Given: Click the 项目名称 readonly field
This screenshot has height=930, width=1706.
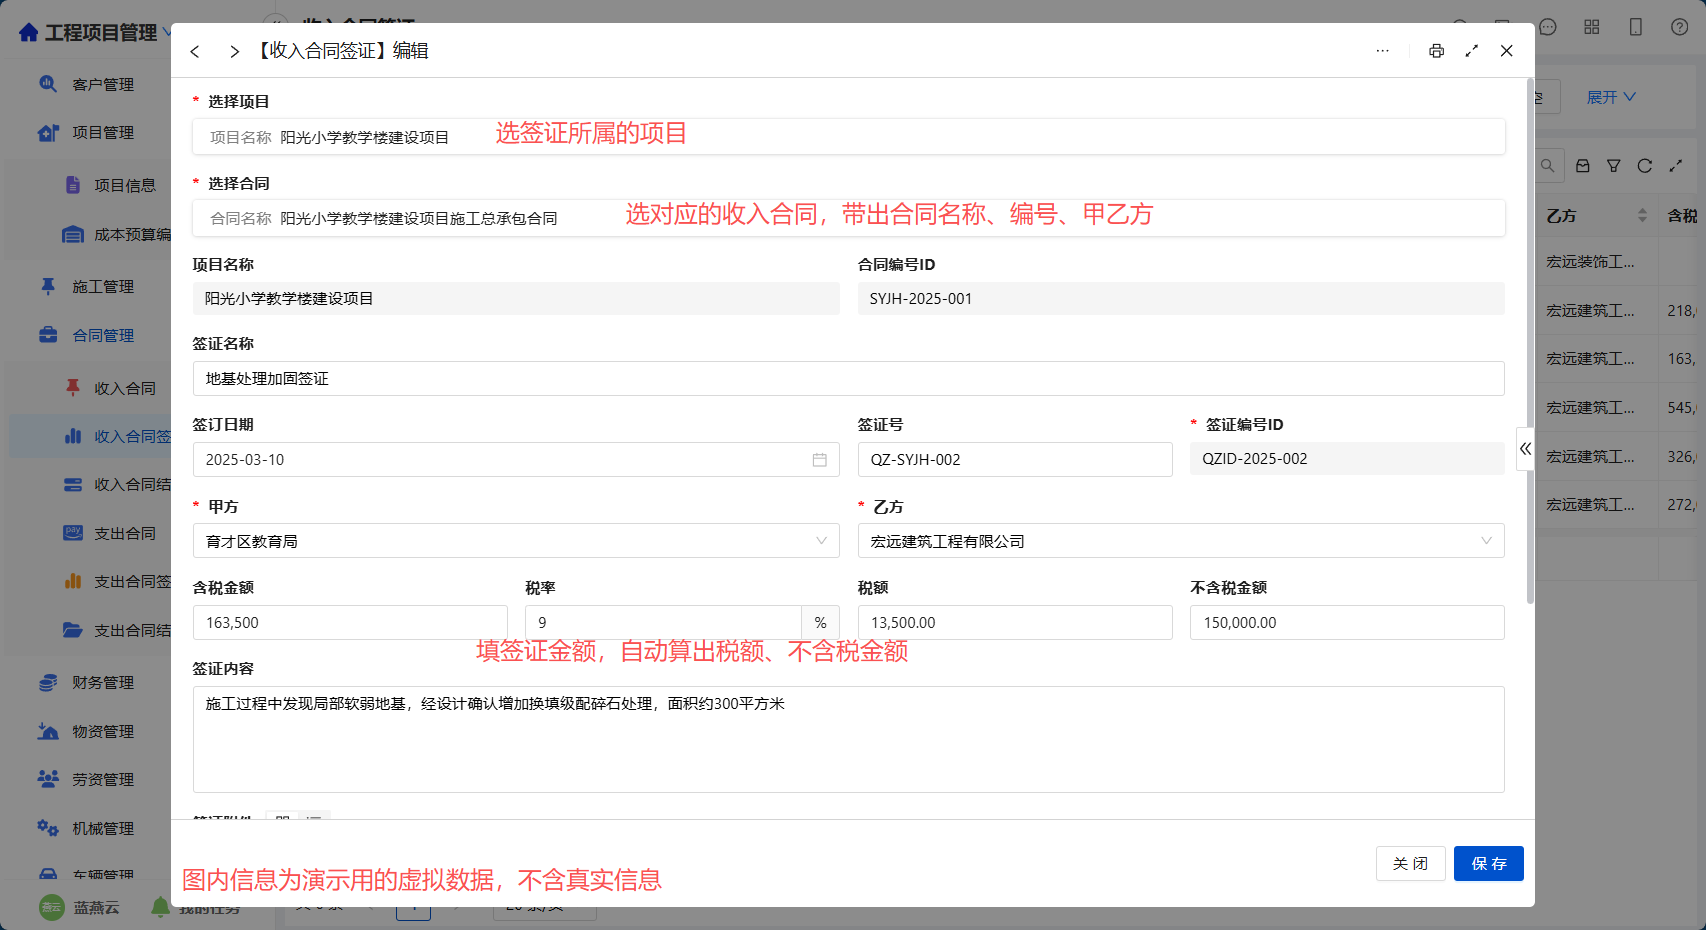Looking at the screenshot, I should point(516,299).
